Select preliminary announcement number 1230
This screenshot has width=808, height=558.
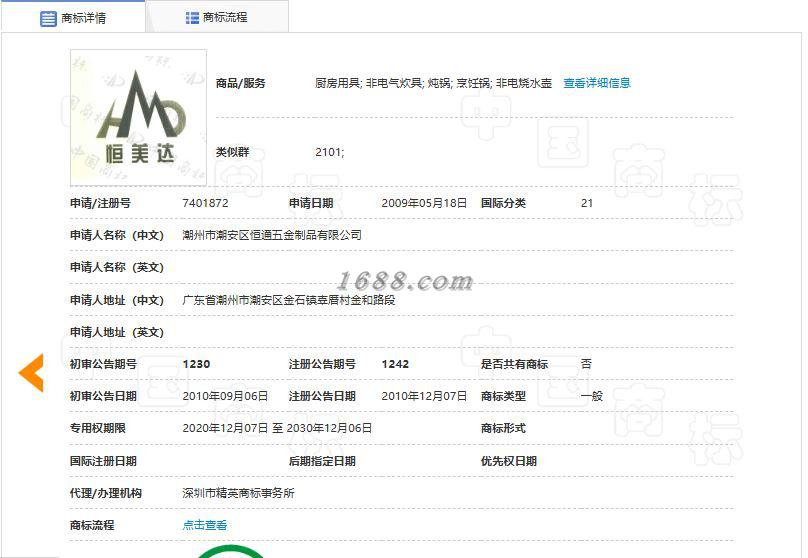(196, 364)
